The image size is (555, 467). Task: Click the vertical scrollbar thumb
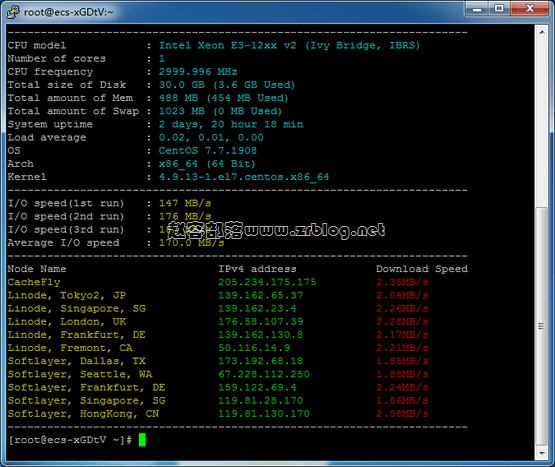coord(542,326)
